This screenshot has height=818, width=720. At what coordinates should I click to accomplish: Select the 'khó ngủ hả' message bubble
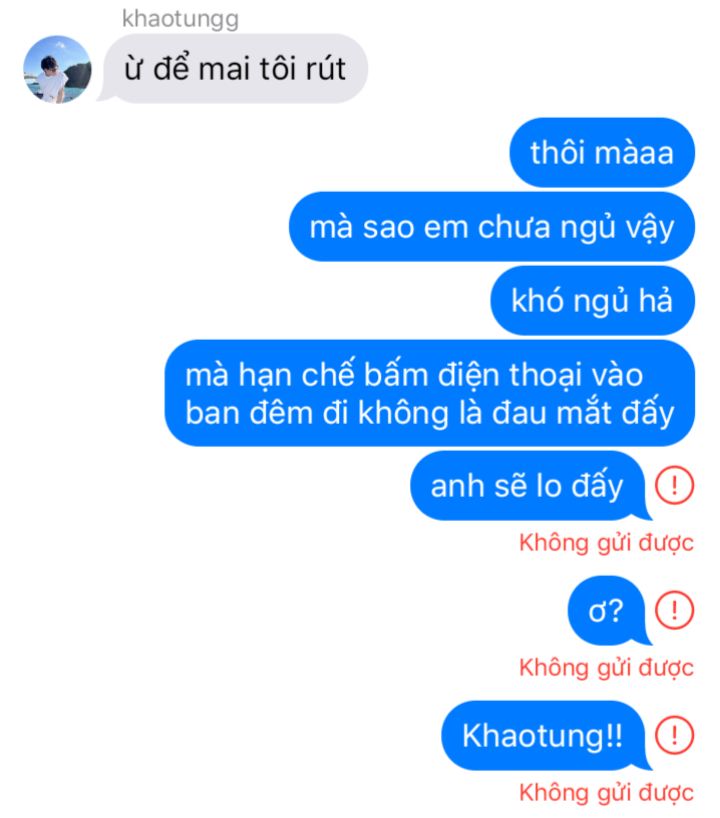593,300
